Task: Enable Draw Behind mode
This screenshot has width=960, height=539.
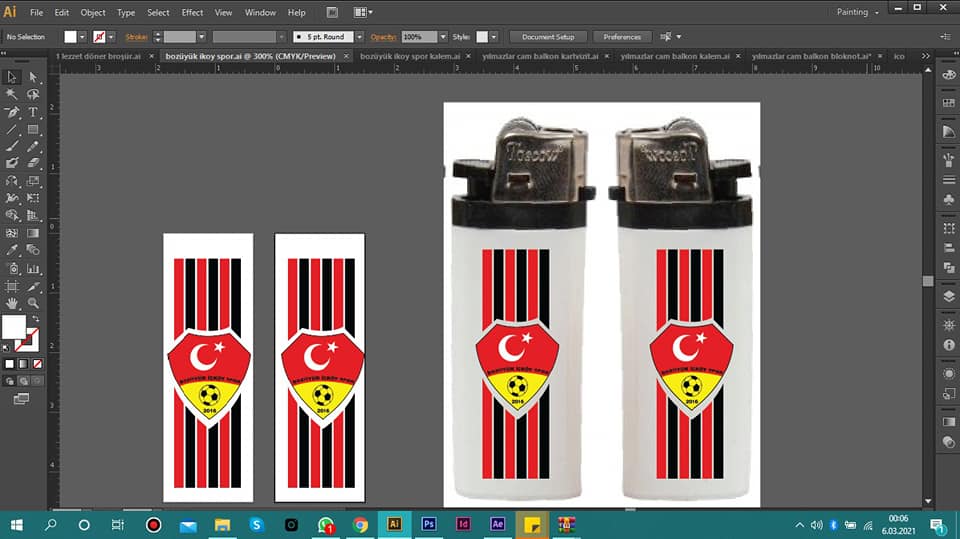Action: point(23,381)
